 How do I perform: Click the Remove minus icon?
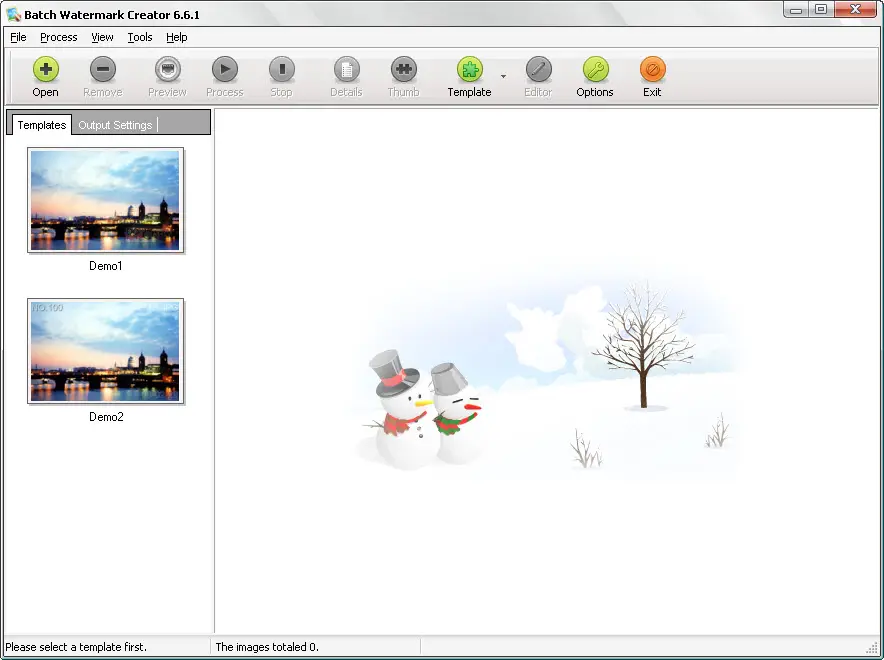(x=103, y=69)
